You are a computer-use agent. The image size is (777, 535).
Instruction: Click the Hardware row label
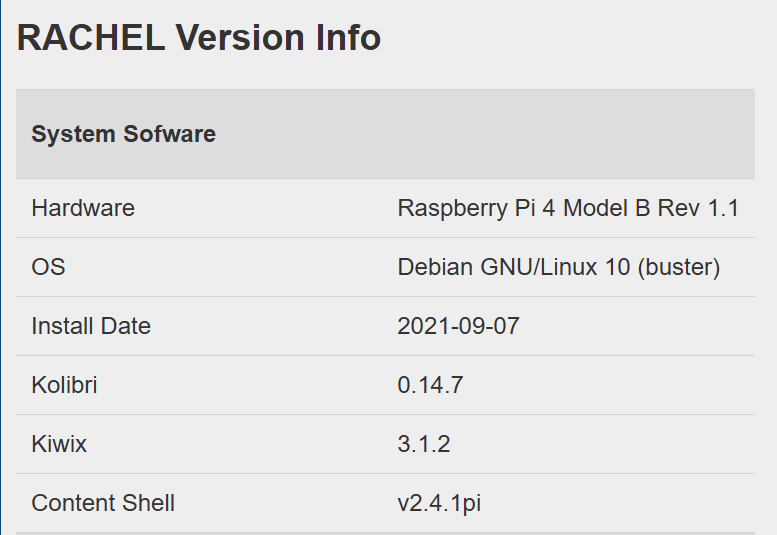(83, 208)
